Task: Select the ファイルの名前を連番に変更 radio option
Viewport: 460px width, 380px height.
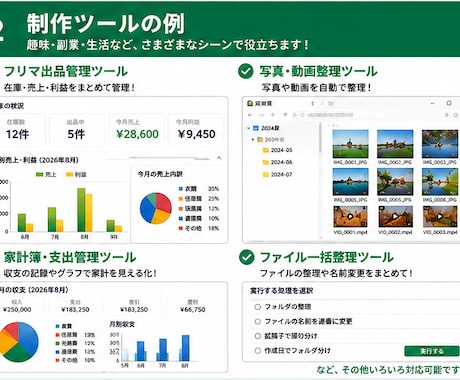Action: click(x=257, y=321)
